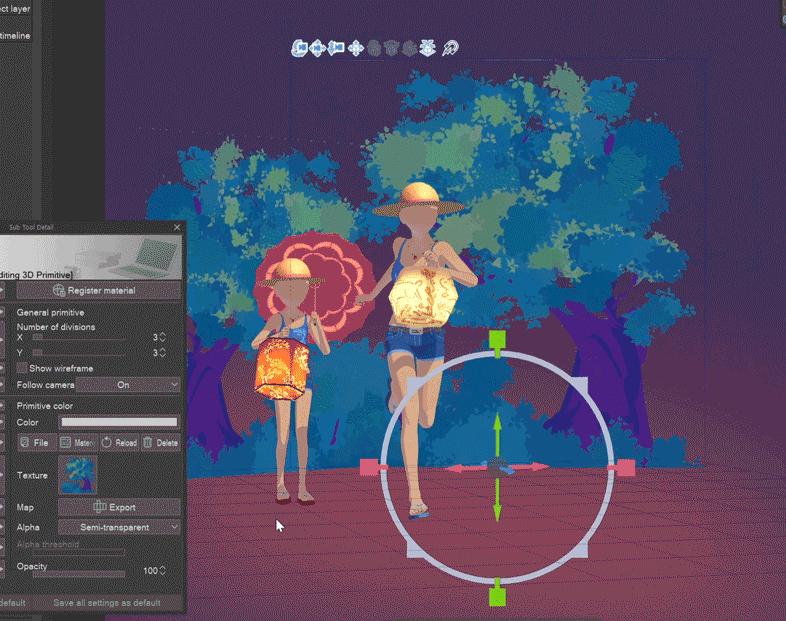Click the tree Texture thumbnail

tap(78, 475)
